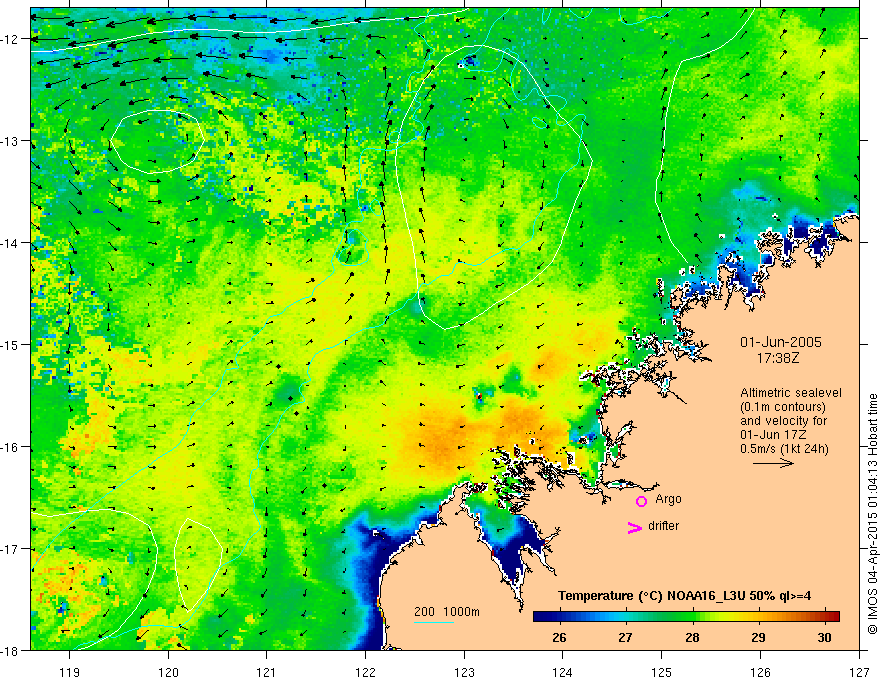This screenshot has width=880, height=680.
Task: Click the 123 longitude axis label
Action: (464, 672)
